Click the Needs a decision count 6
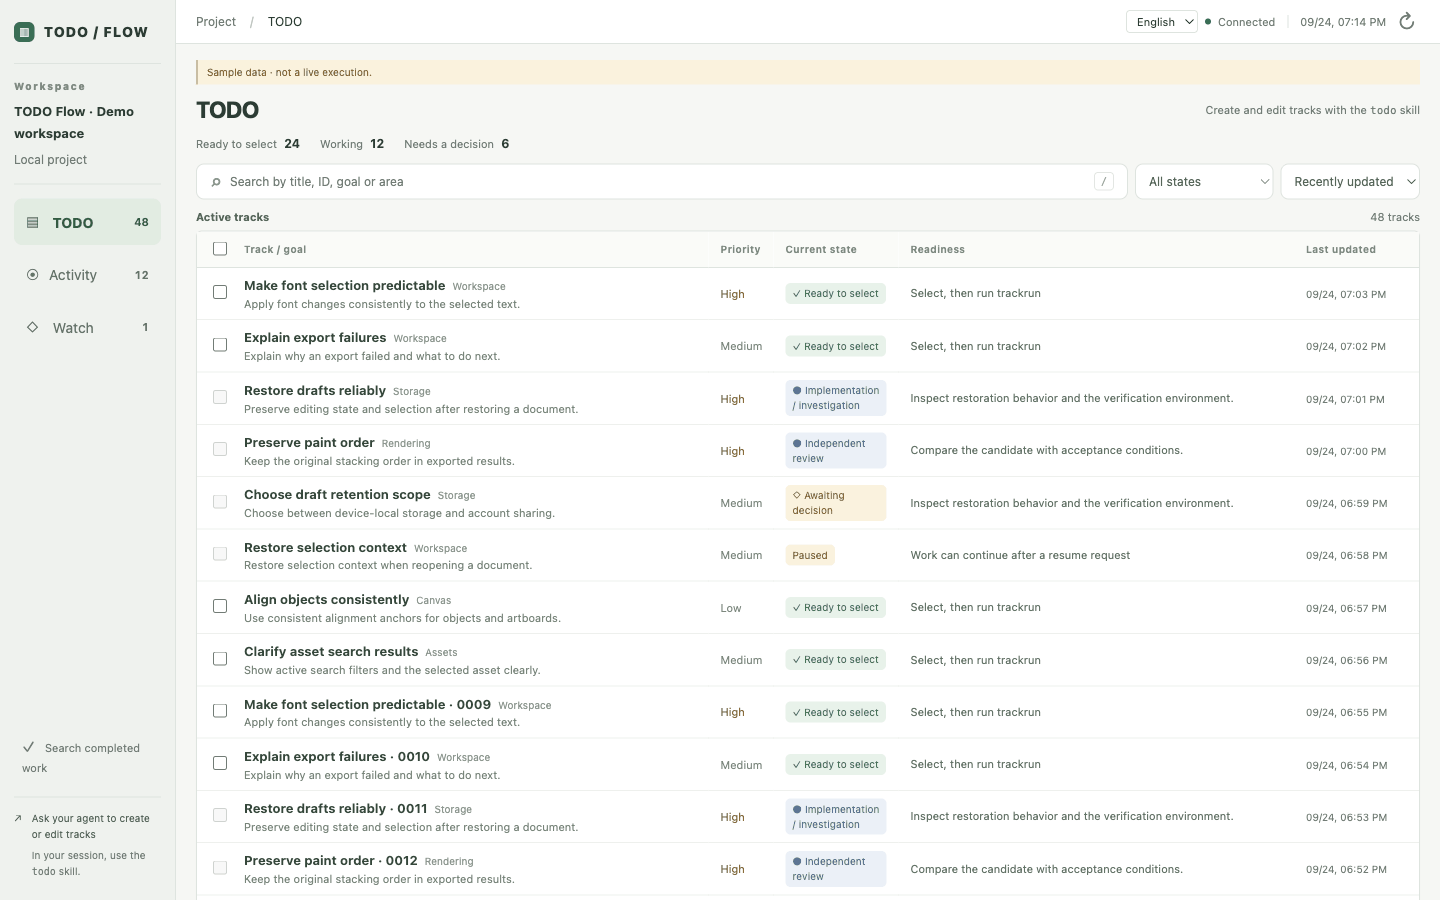This screenshot has height=900, width=1440. [x=505, y=144]
